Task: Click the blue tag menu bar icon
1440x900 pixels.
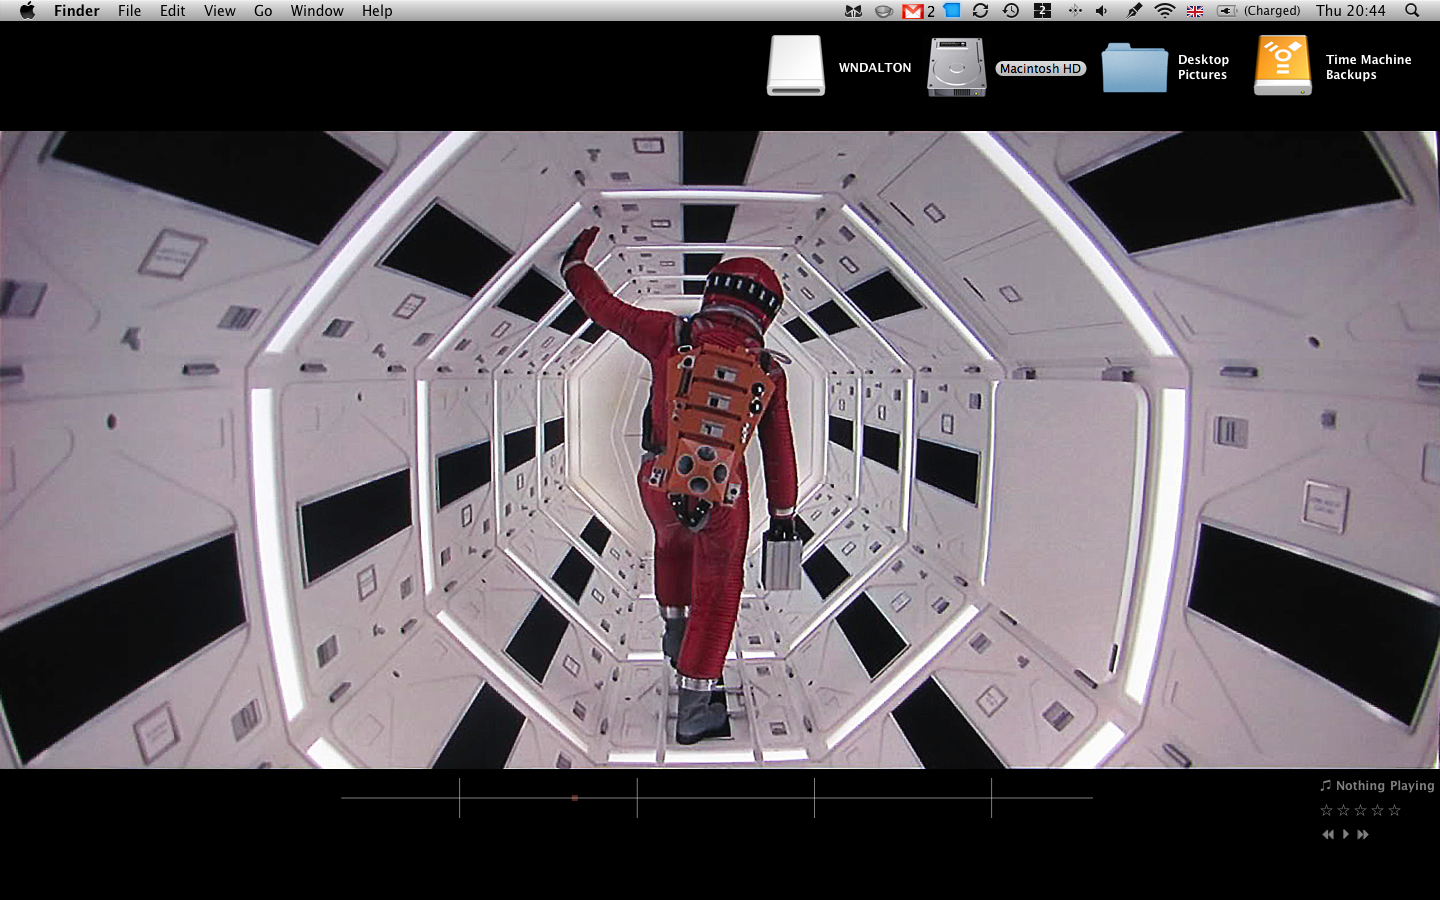Action: [952, 11]
